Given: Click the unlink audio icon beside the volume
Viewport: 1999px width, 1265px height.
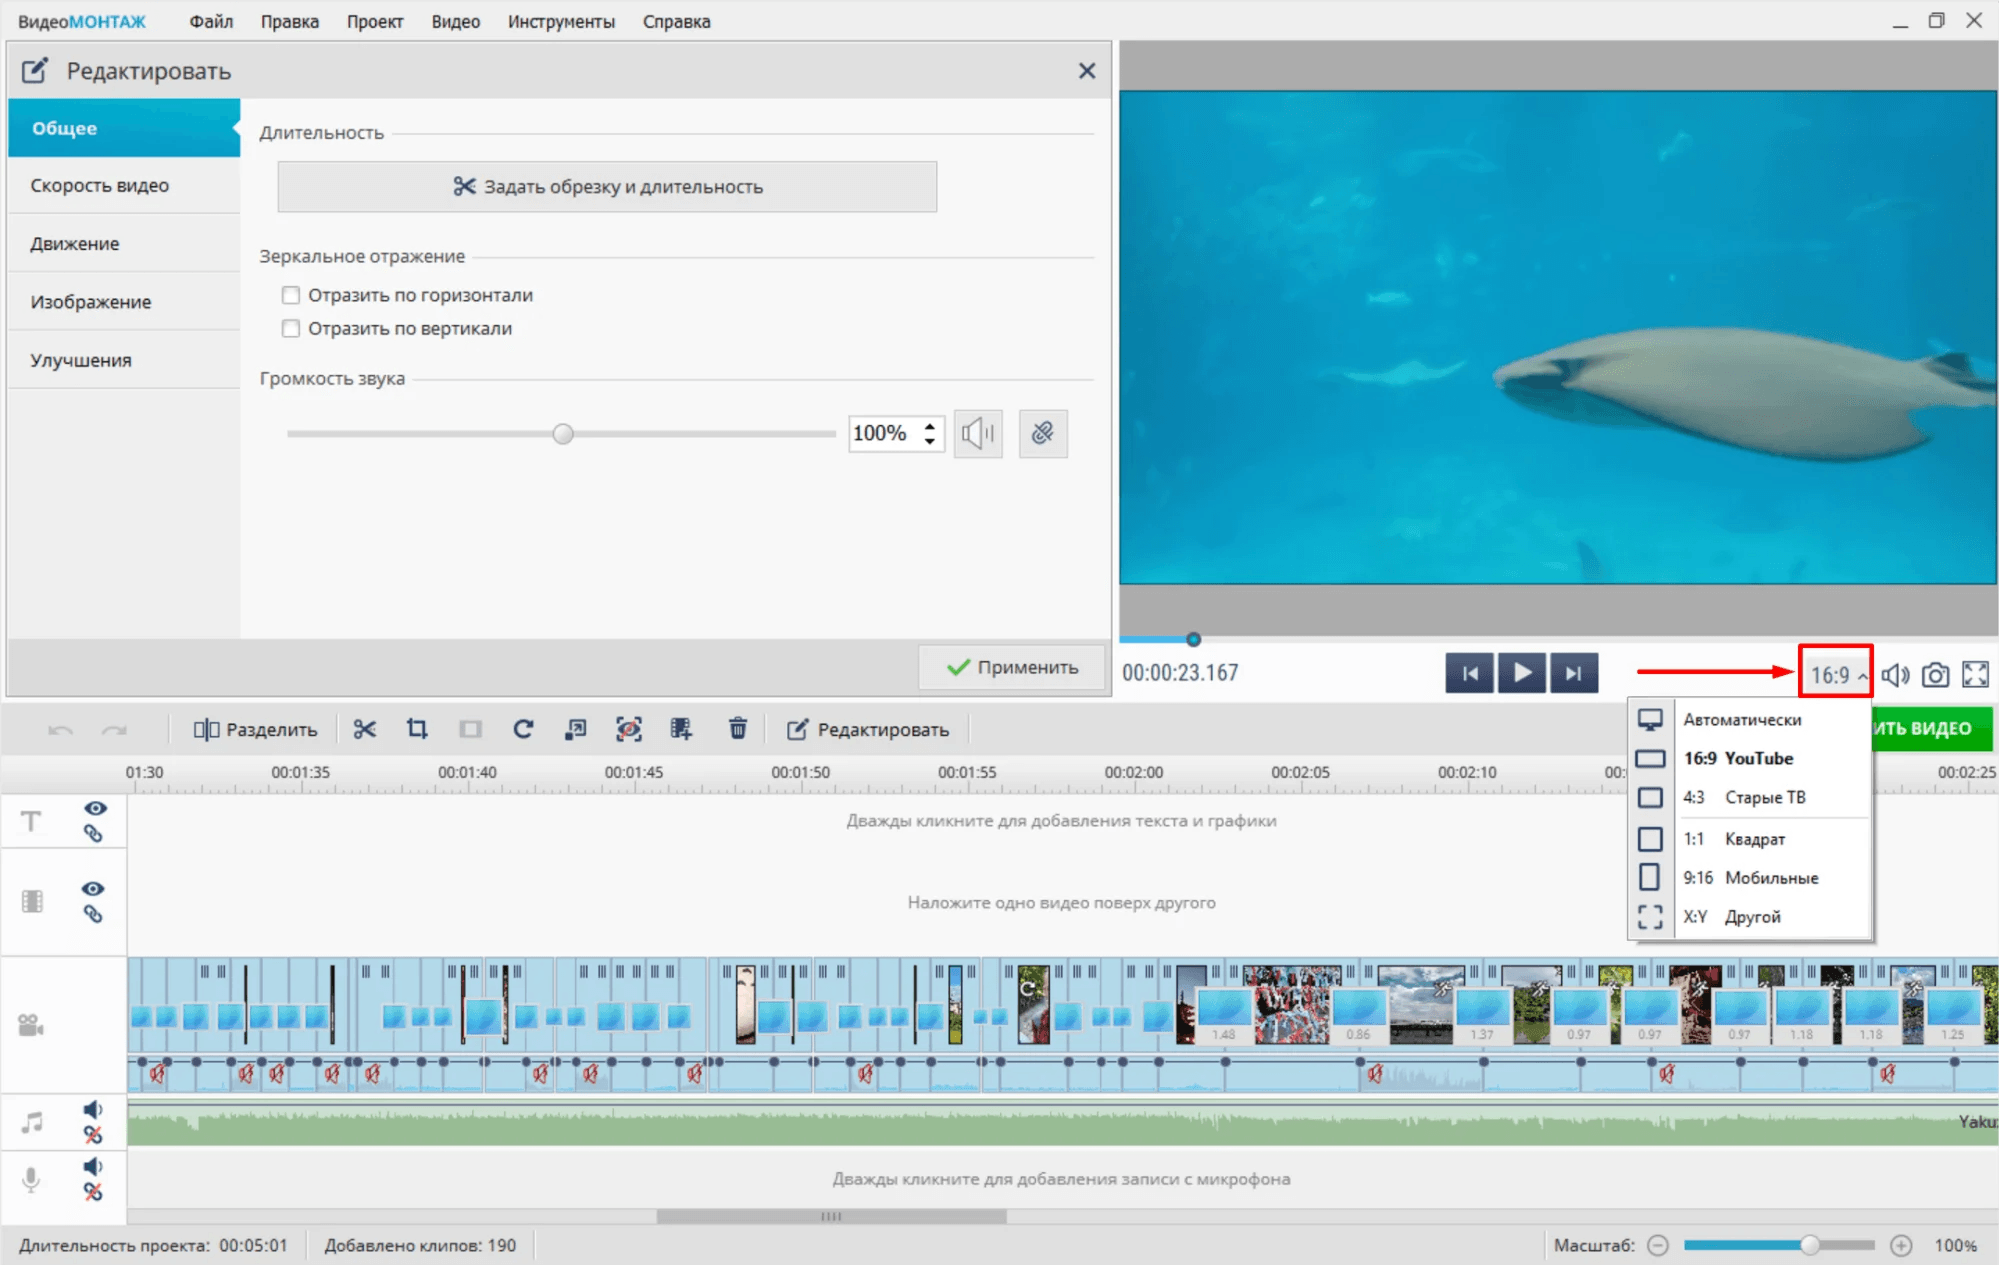Looking at the screenshot, I should (1042, 433).
